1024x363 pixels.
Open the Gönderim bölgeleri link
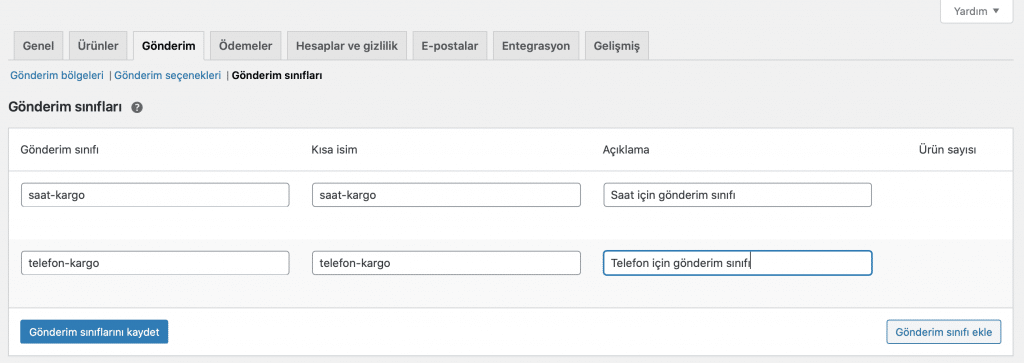pyautogui.click(x=57, y=76)
